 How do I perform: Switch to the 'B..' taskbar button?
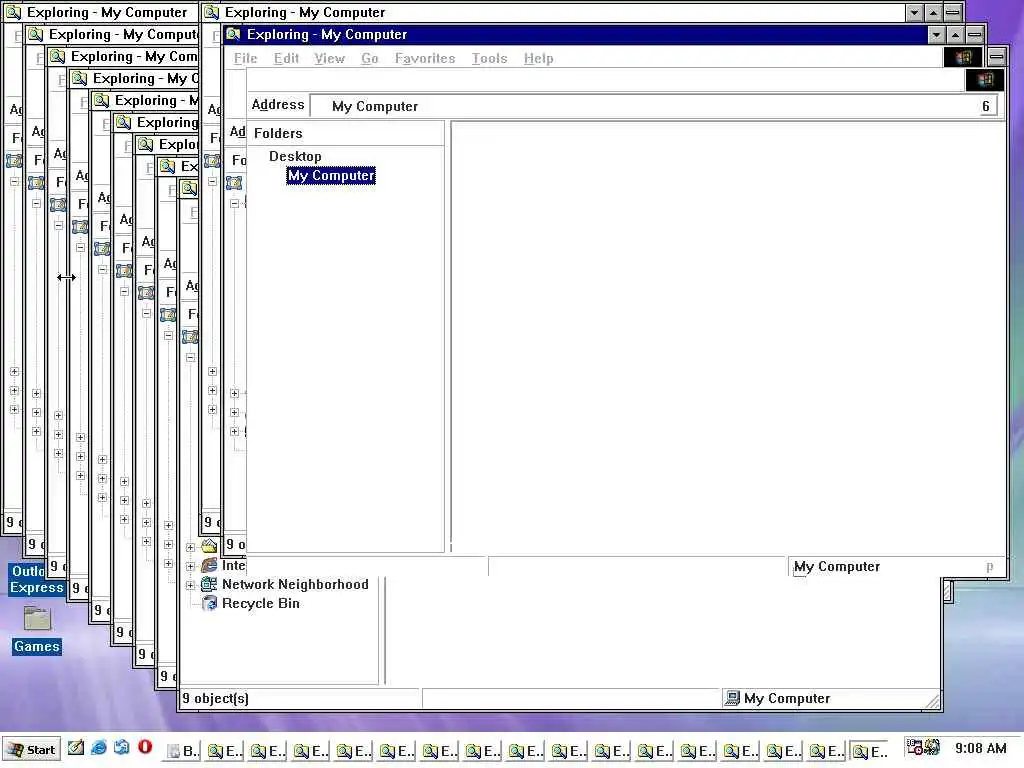coord(182,751)
